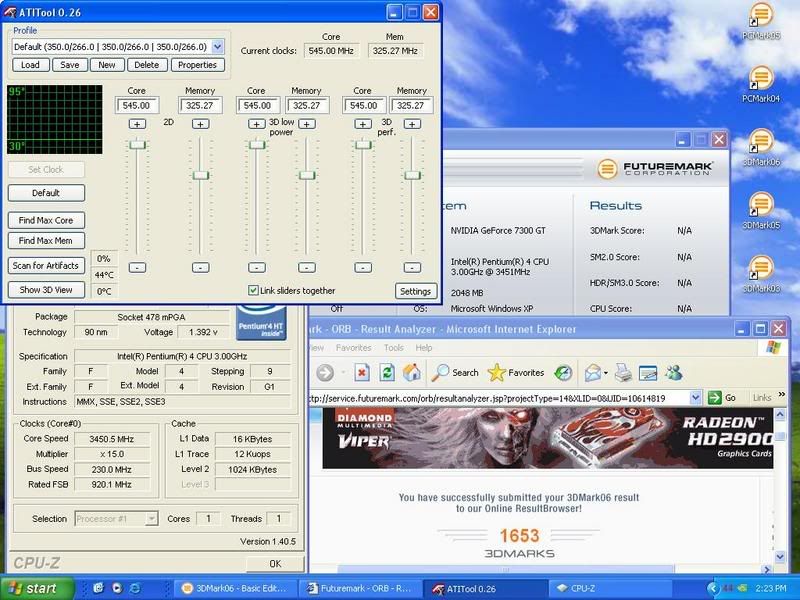Switch to CPU-Z taskbar item
The image size is (800, 600).
[610, 588]
